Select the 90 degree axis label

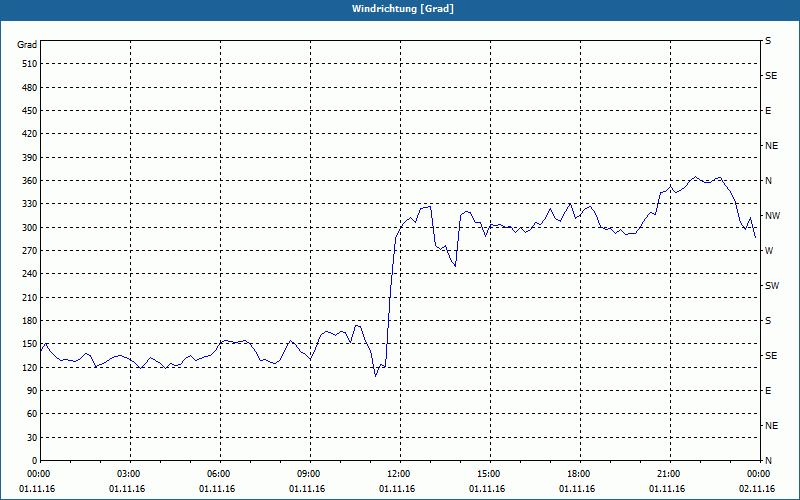[32, 391]
